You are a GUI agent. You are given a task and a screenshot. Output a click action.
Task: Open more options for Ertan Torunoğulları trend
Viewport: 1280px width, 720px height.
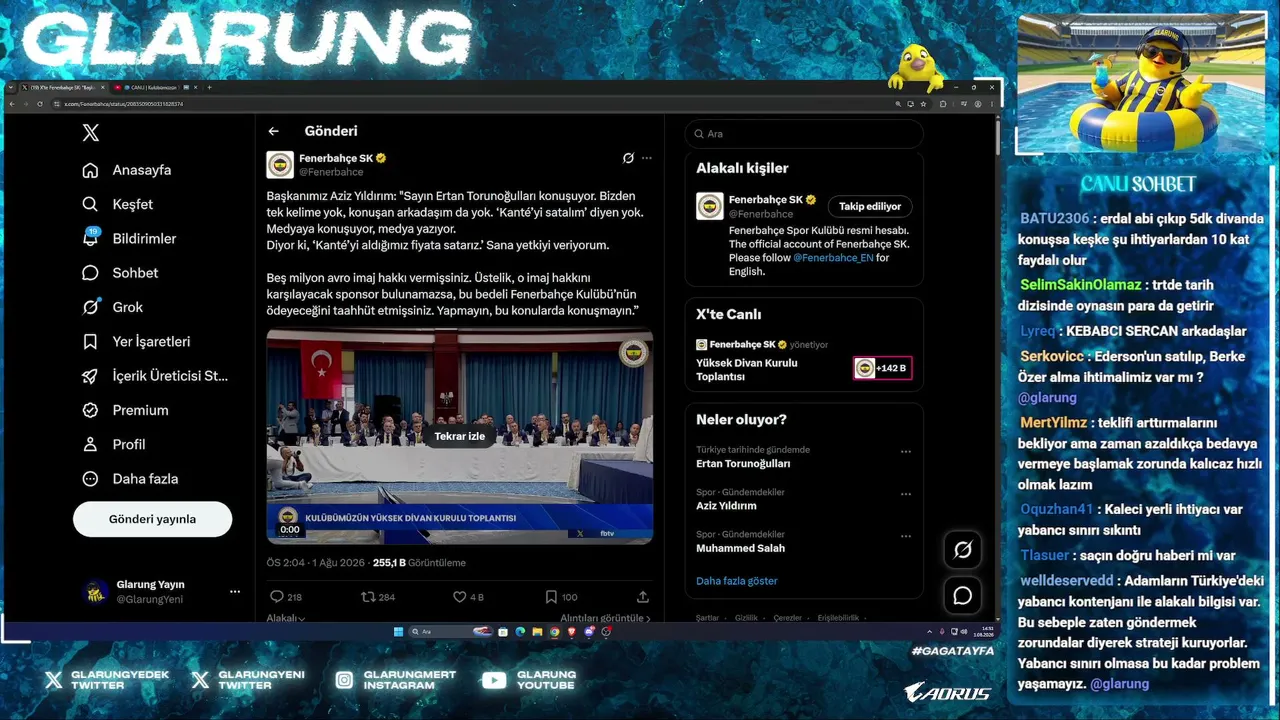click(906, 452)
